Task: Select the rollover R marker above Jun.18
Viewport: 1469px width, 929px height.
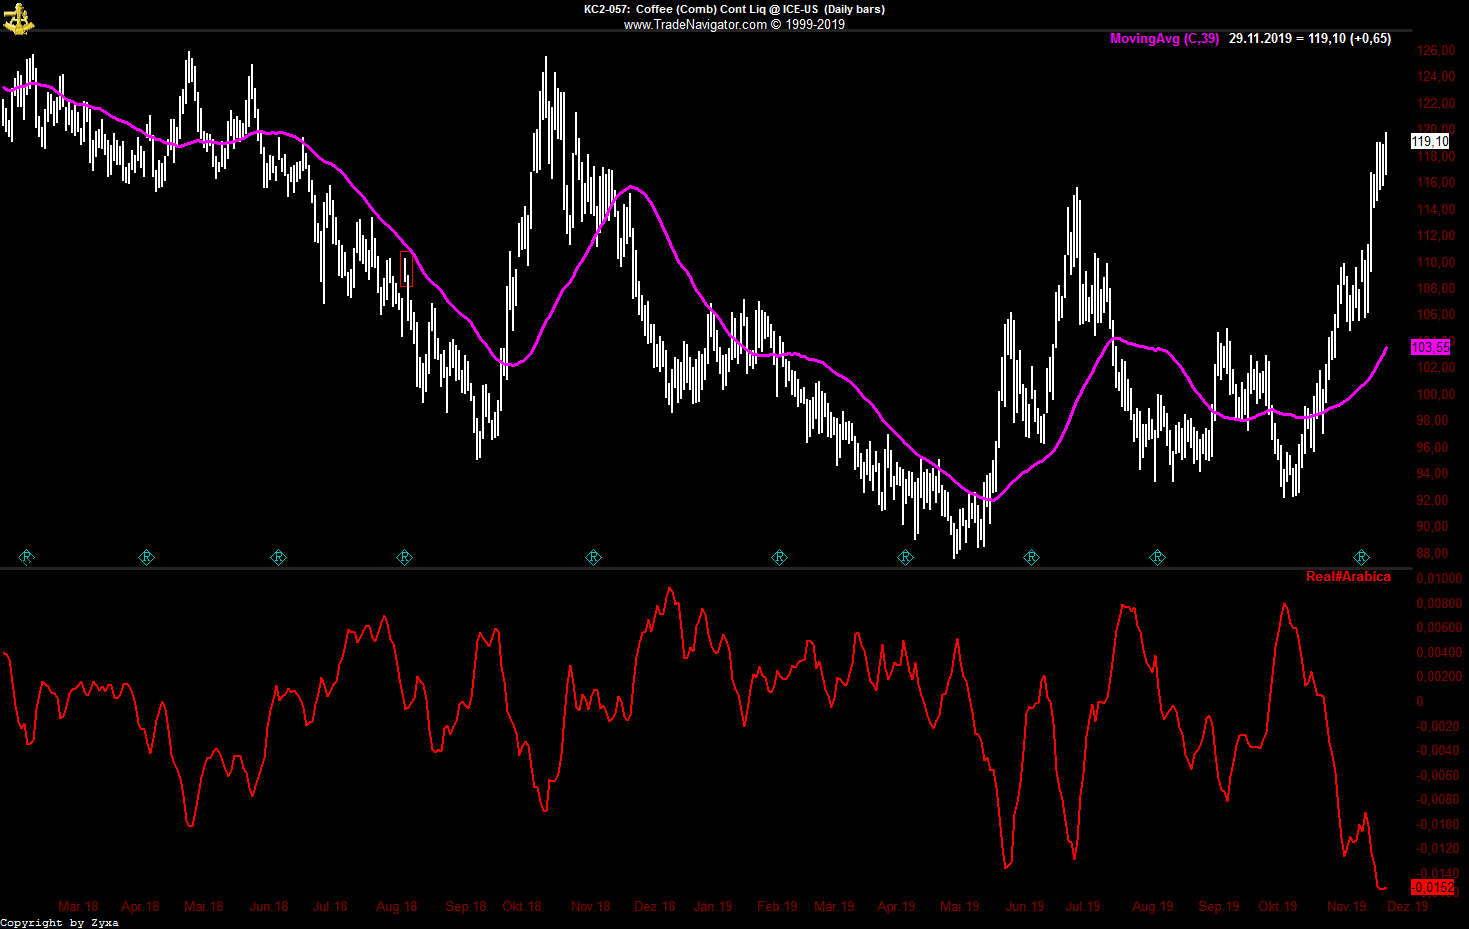Action: [278, 557]
